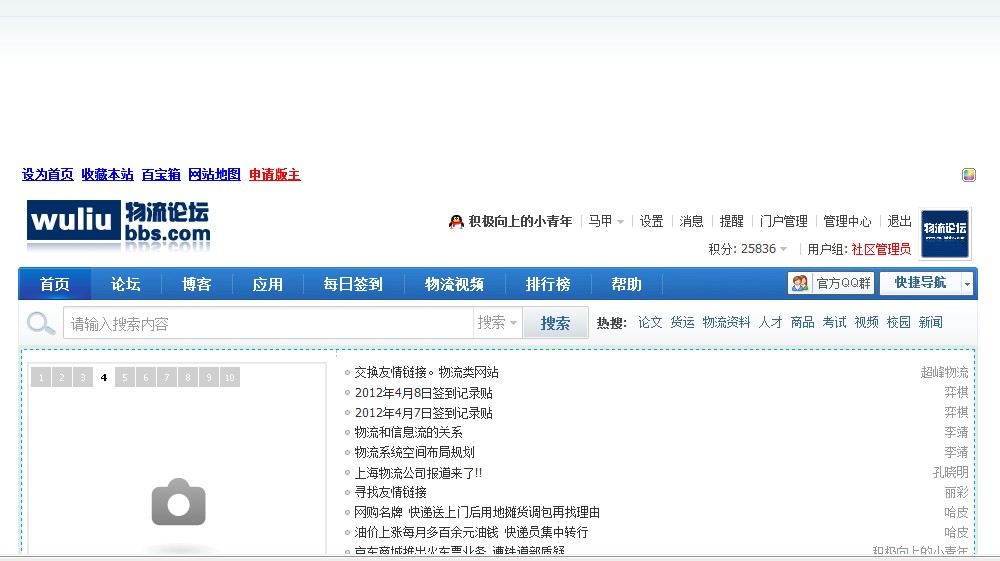This screenshot has width=1000, height=561.
Task: Click the 百宝箱 link
Action: pos(161,175)
